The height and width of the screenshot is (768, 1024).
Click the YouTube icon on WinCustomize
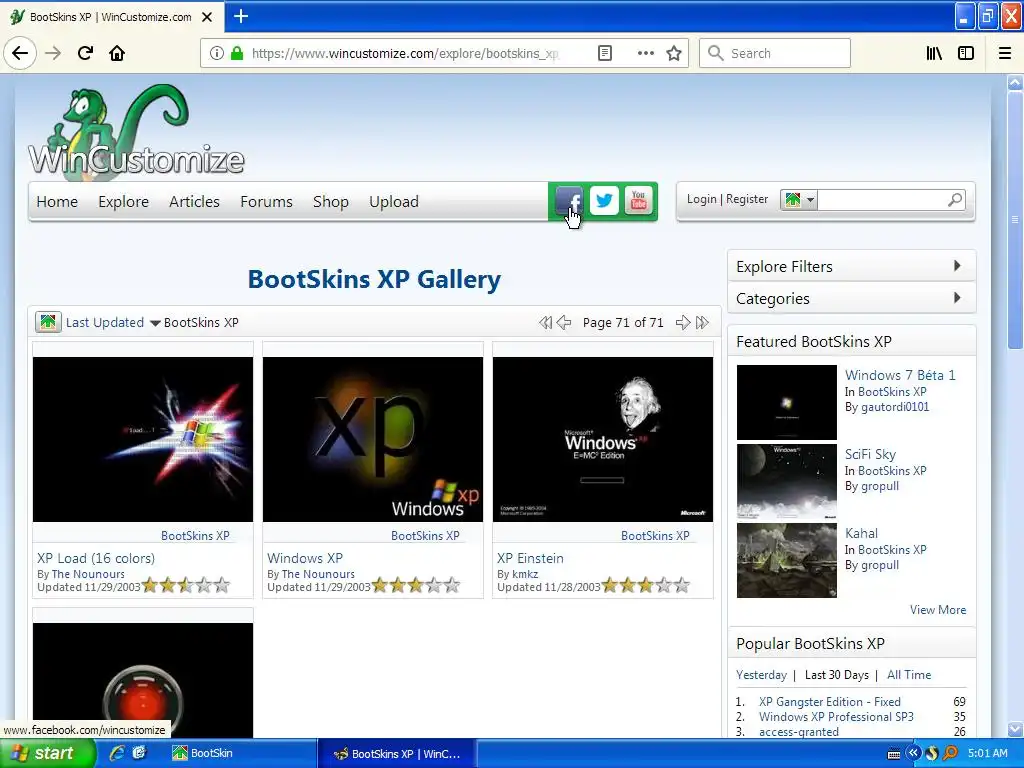coord(638,201)
